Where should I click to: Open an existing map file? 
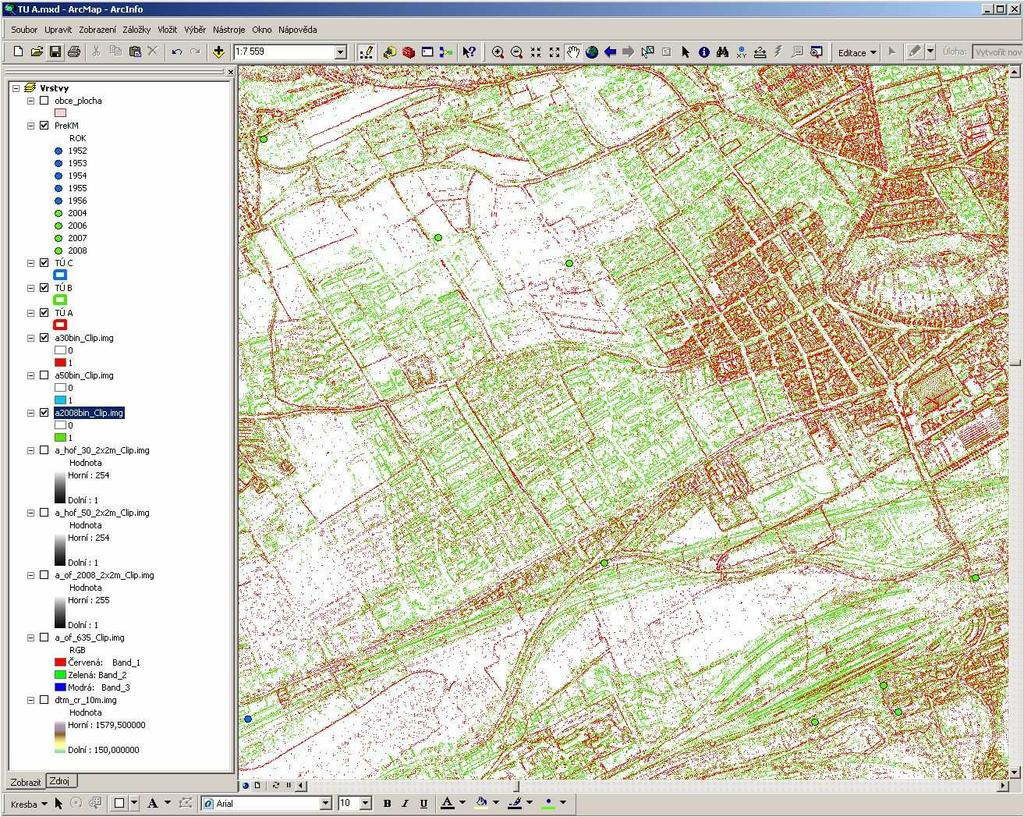point(37,52)
